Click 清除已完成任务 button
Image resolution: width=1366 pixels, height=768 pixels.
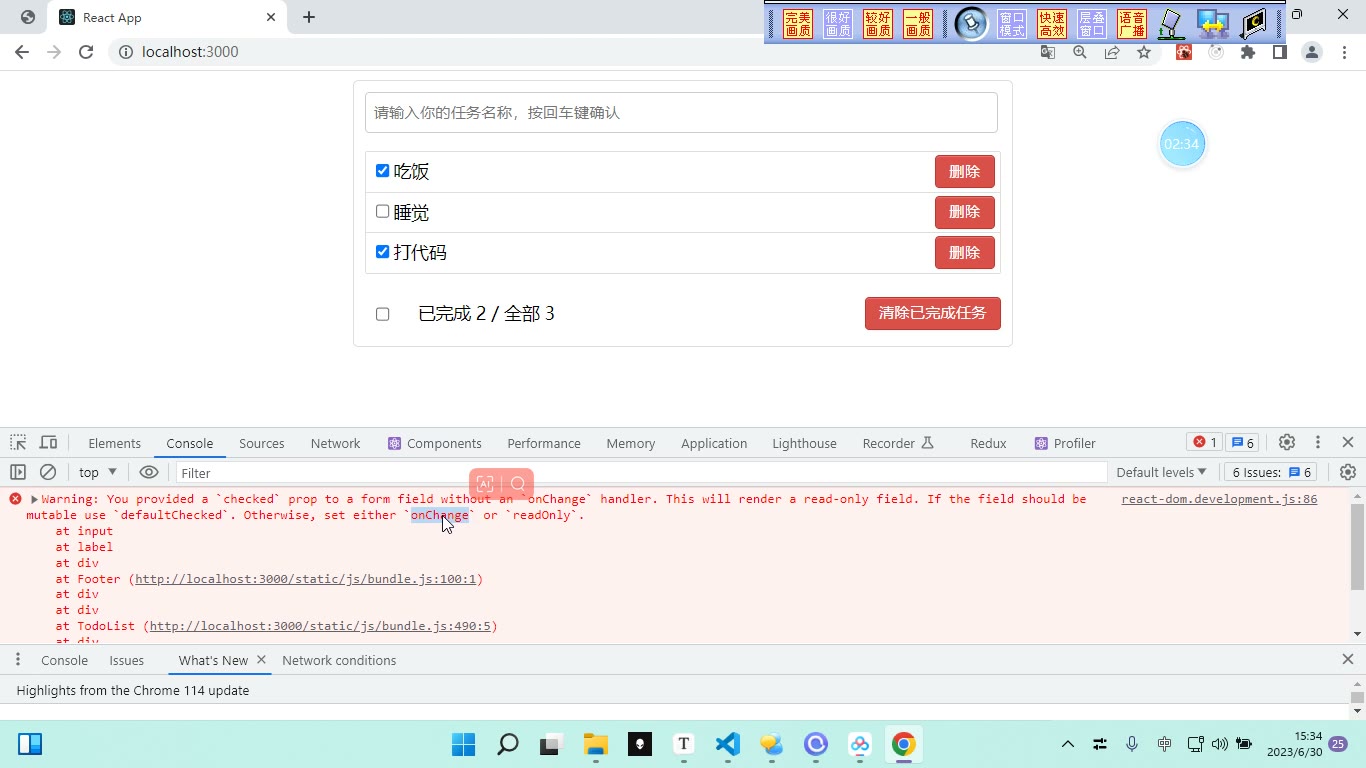click(x=933, y=313)
